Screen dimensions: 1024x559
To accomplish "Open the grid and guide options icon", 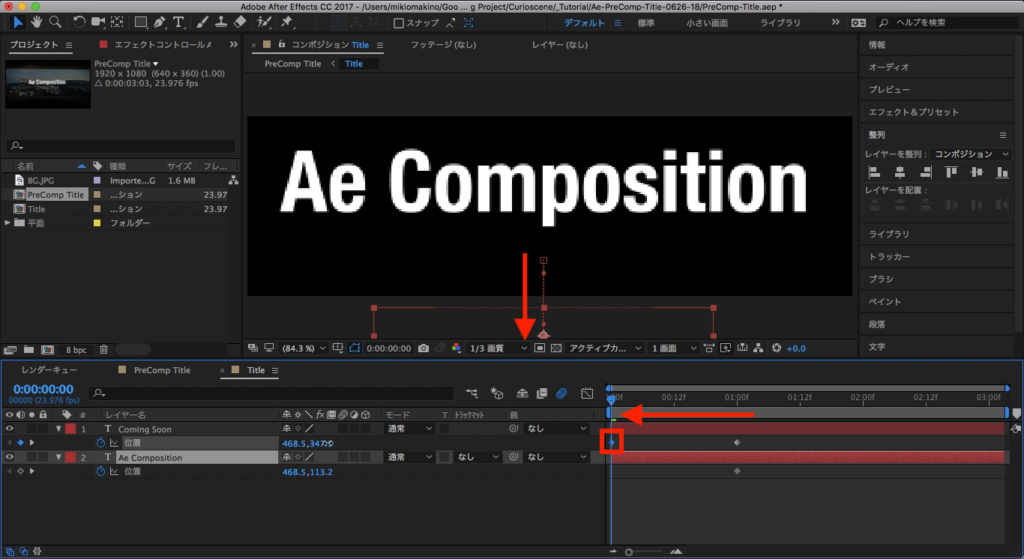I will (x=338, y=348).
